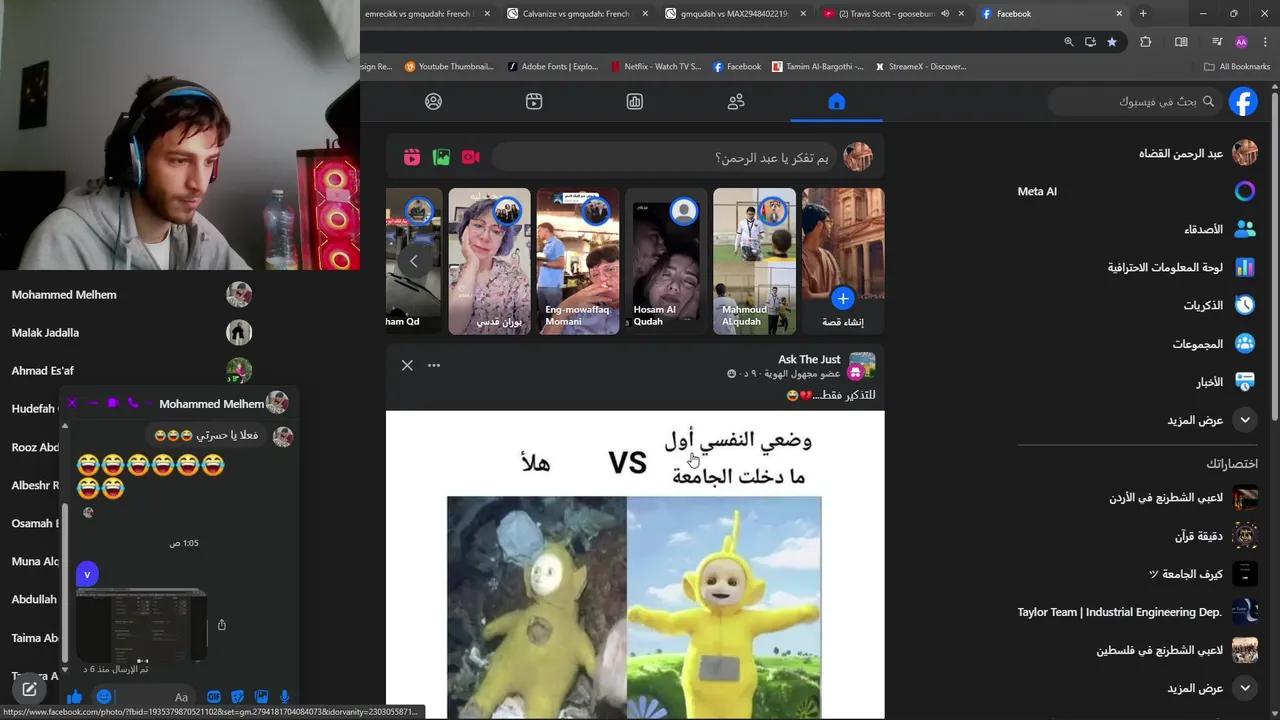Send a thumbs-up like in the chat
This screenshot has height=720, width=1280.
click(74, 697)
